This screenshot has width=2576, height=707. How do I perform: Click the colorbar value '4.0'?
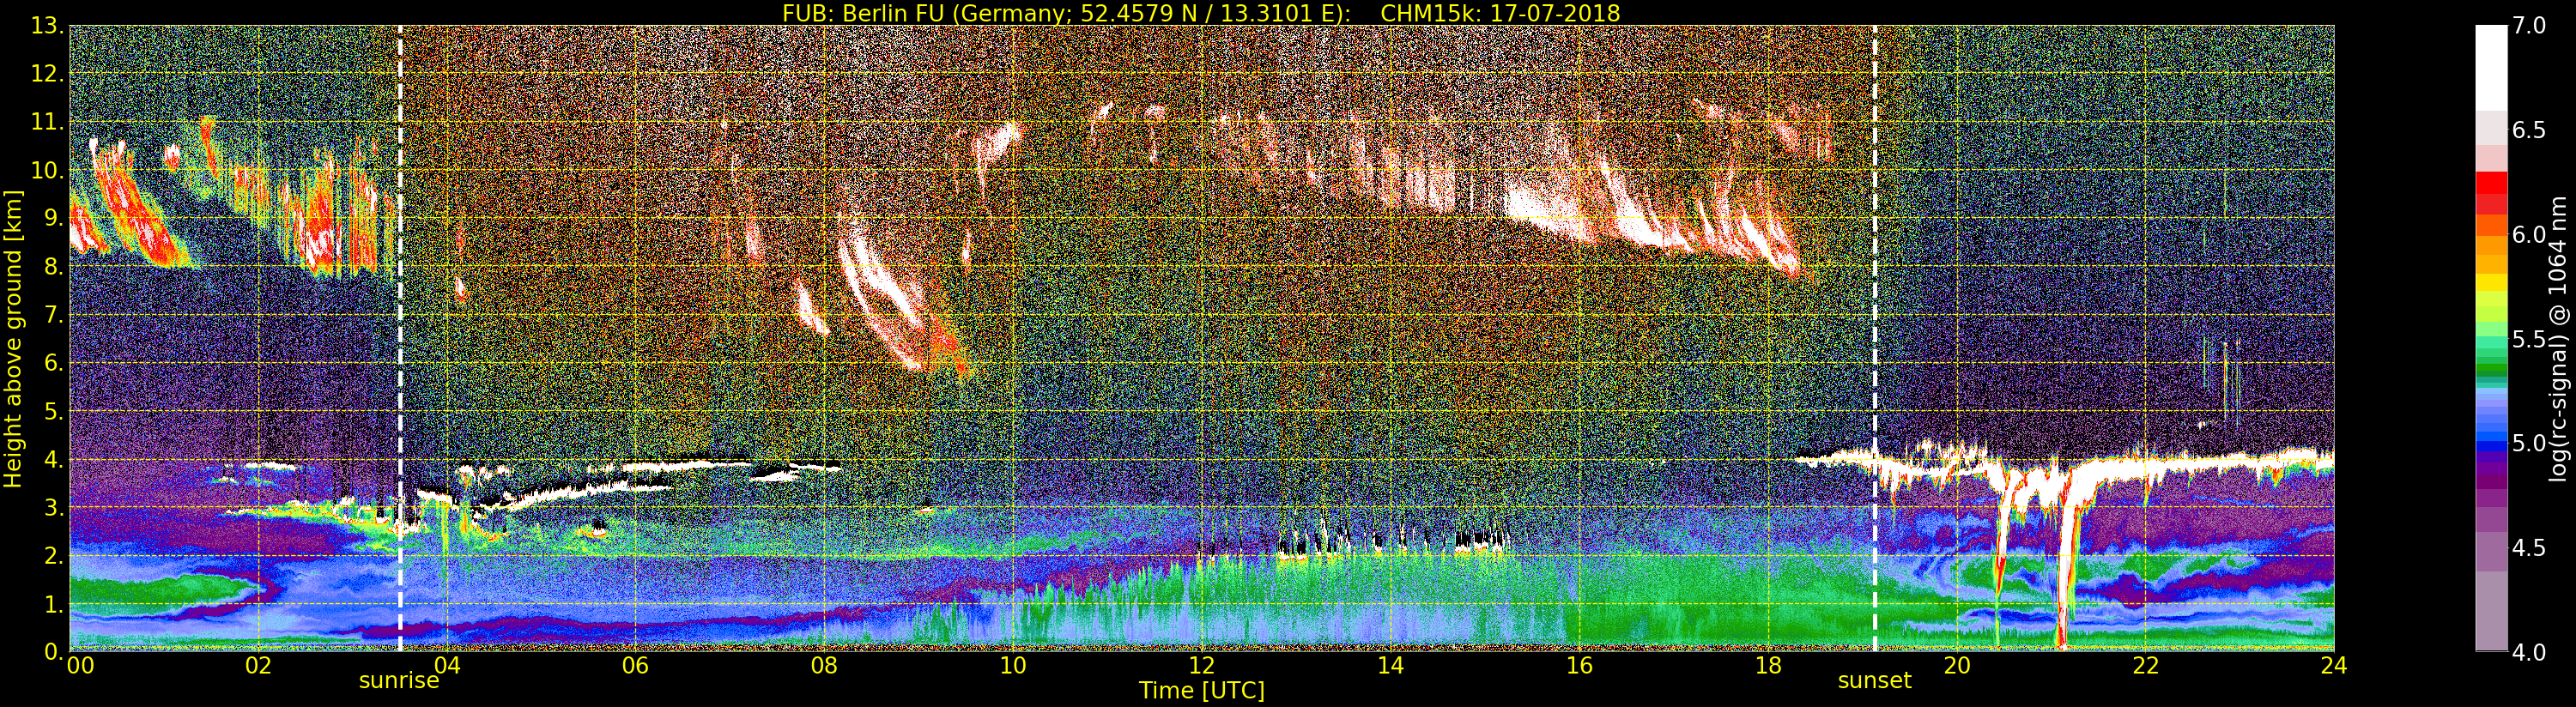(2530, 652)
